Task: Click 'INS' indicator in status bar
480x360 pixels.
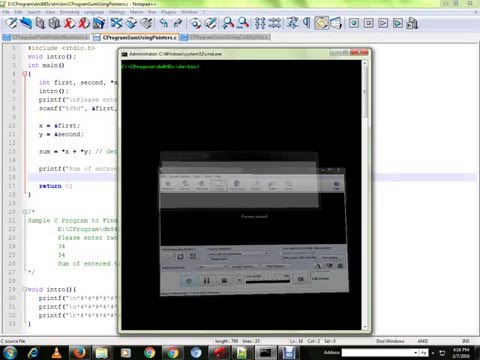Action: pyautogui.click(x=466, y=341)
